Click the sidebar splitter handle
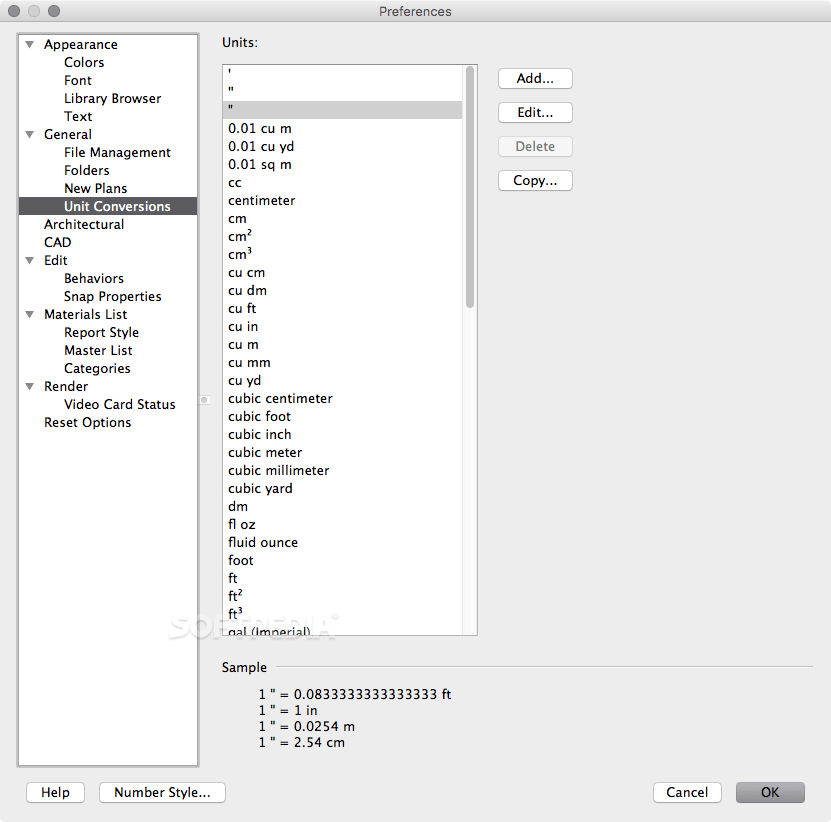 click(x=204, y=400)
